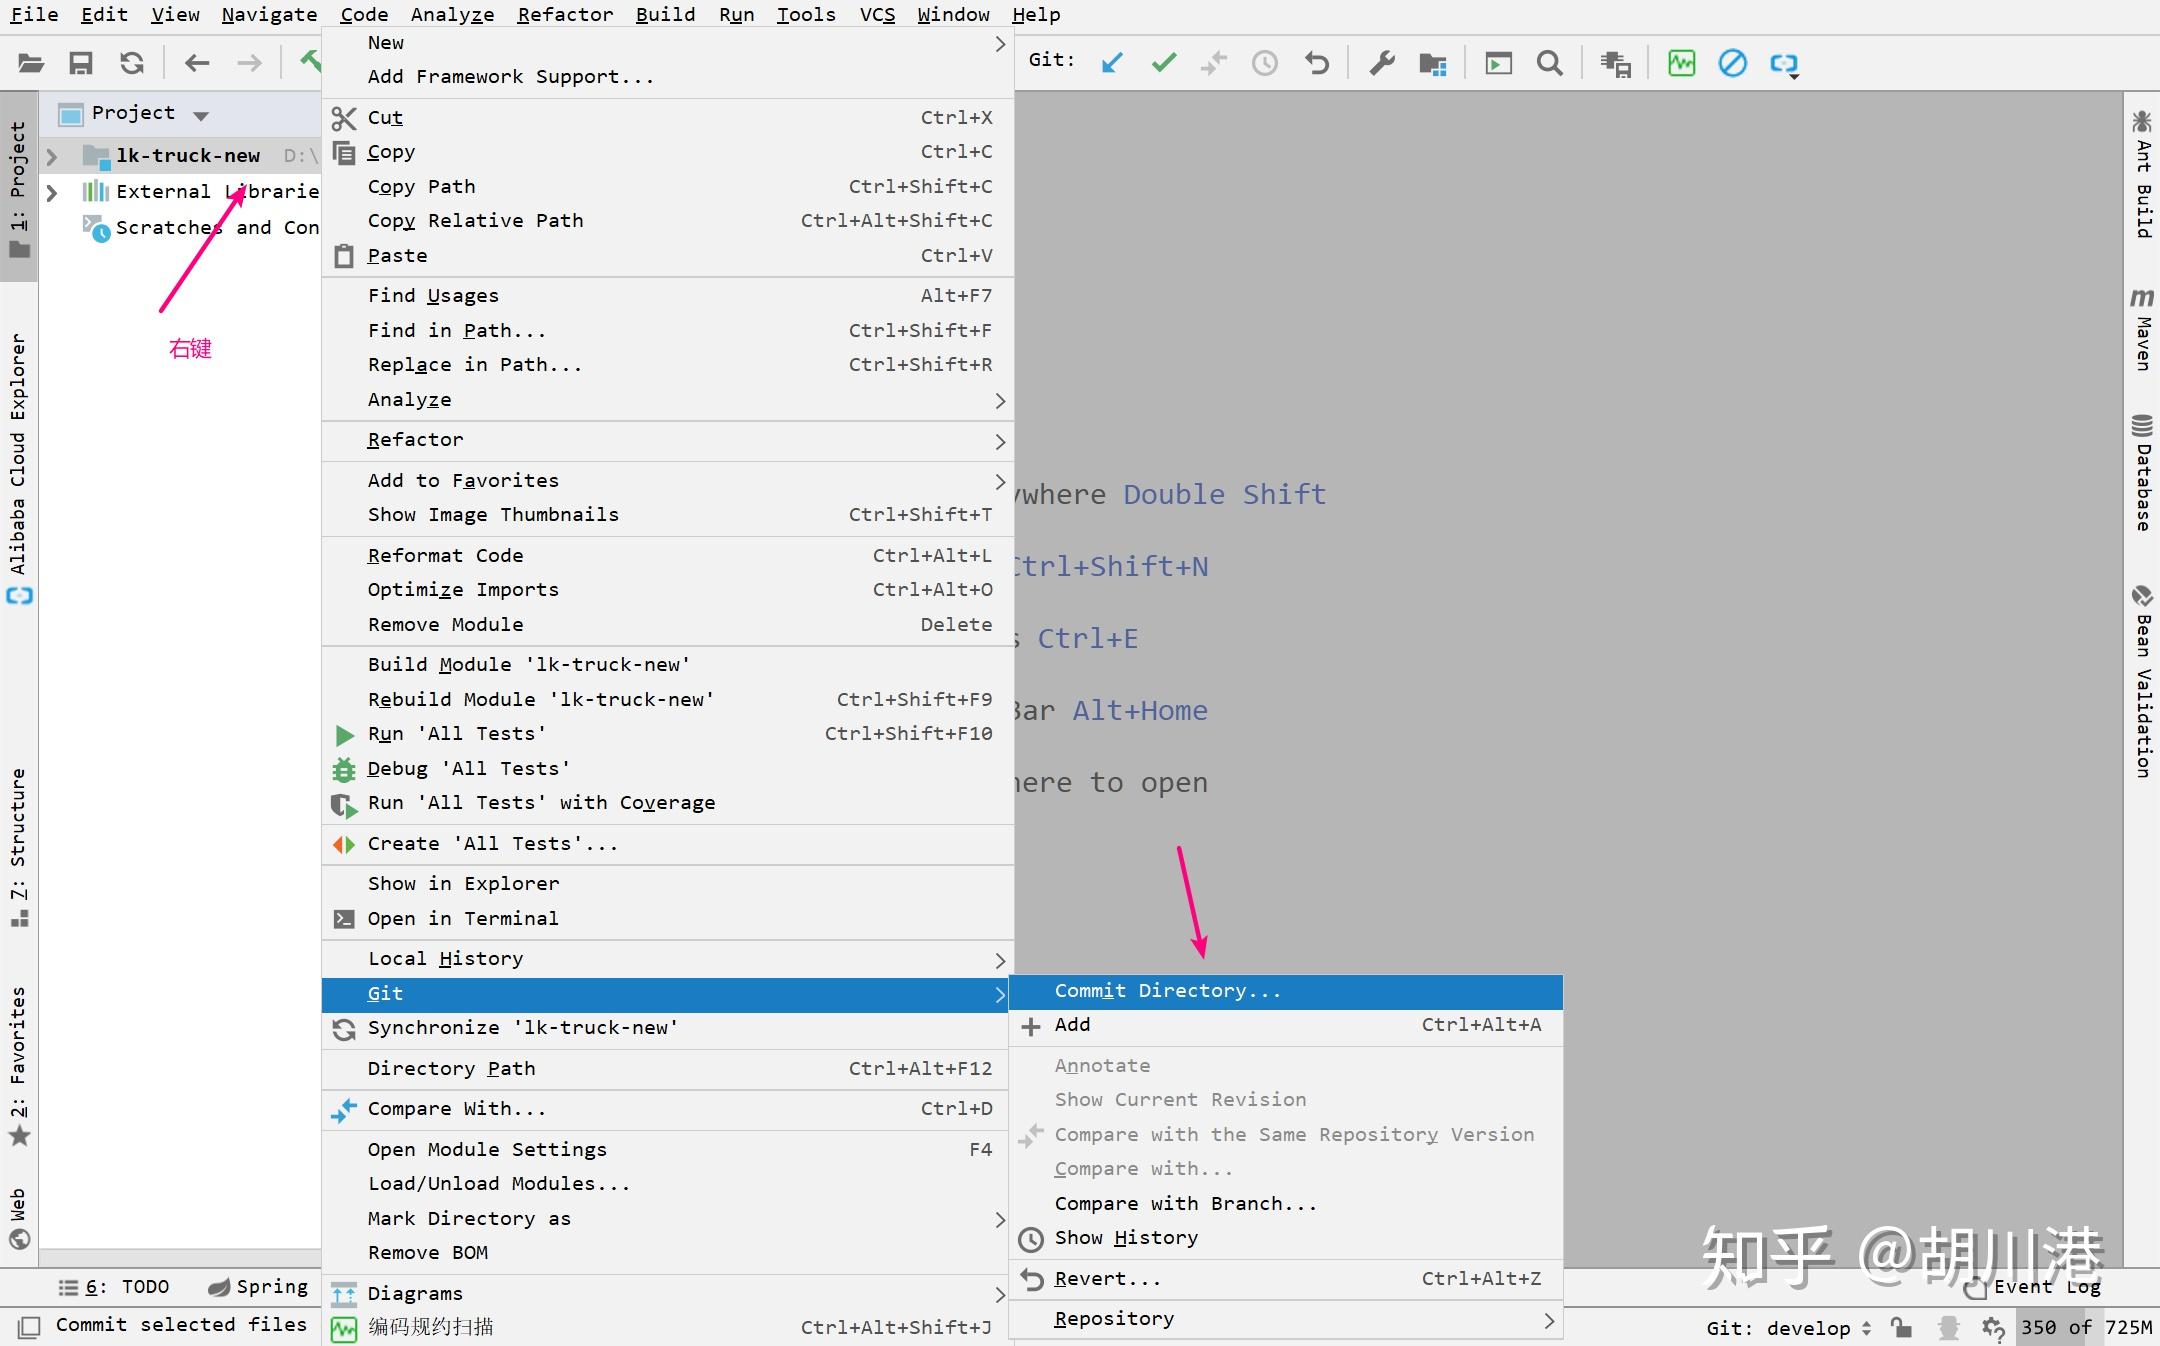Toggle the read-only lock icon in status bar

[x=1901, y=1328]
